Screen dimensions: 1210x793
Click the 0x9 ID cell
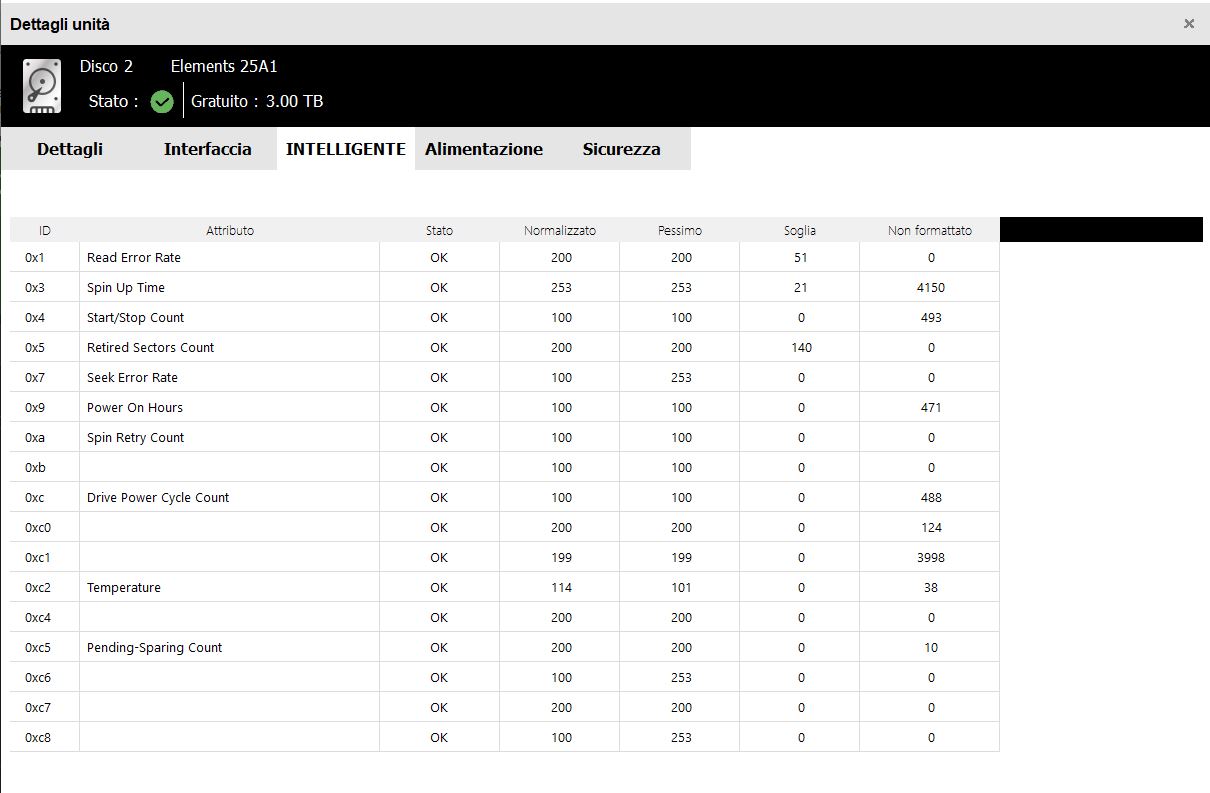pyautogui.click(x=45, y=407)
